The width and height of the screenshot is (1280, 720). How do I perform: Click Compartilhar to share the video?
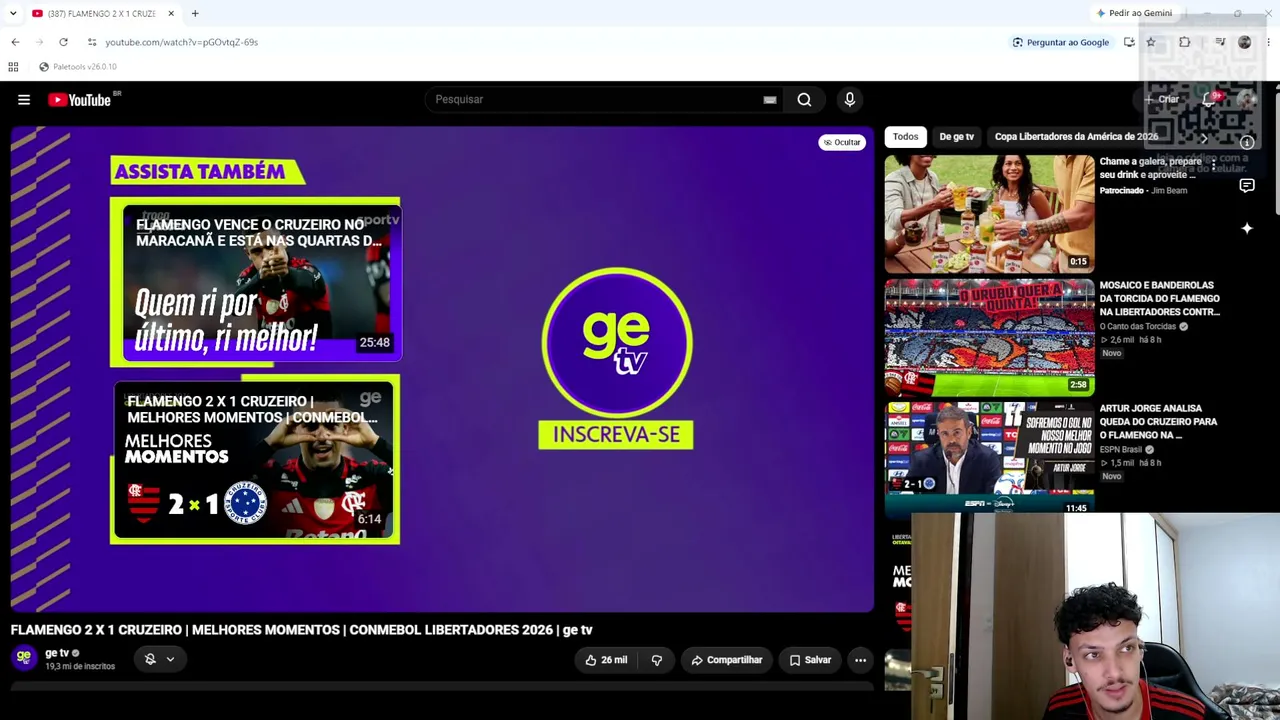(727, 660)
